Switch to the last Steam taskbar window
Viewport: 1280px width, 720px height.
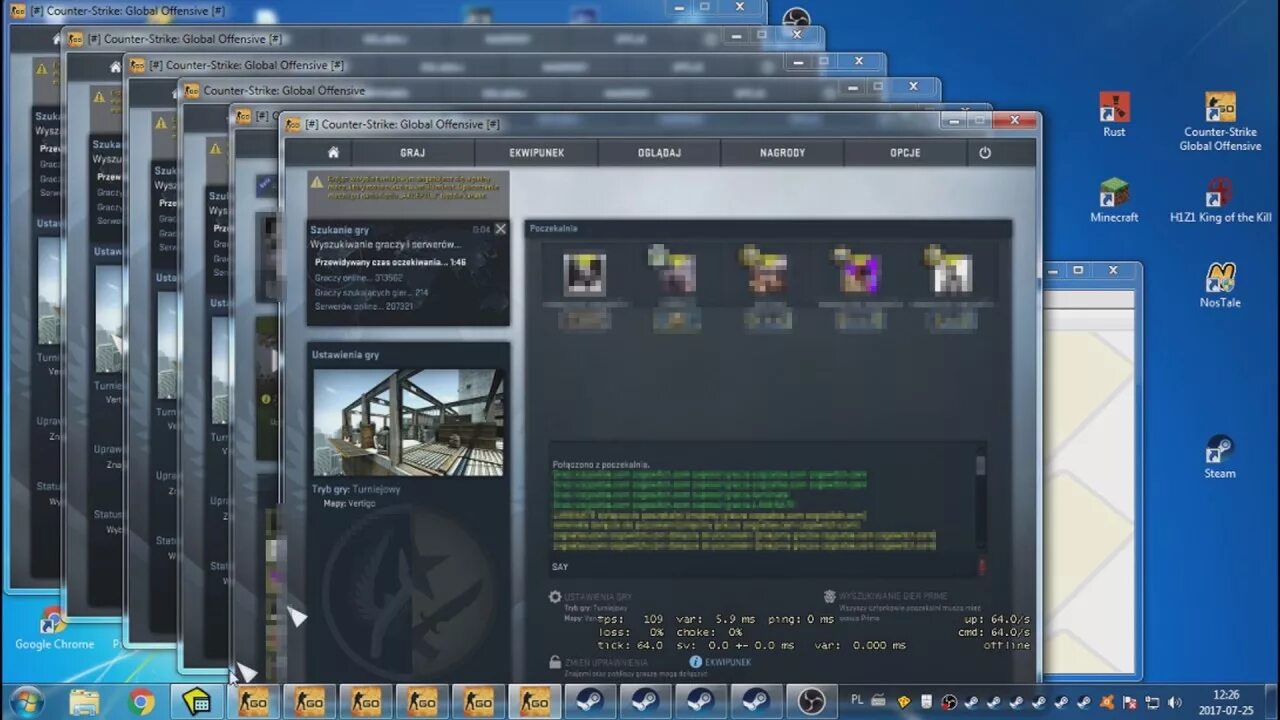click(756, 702)
